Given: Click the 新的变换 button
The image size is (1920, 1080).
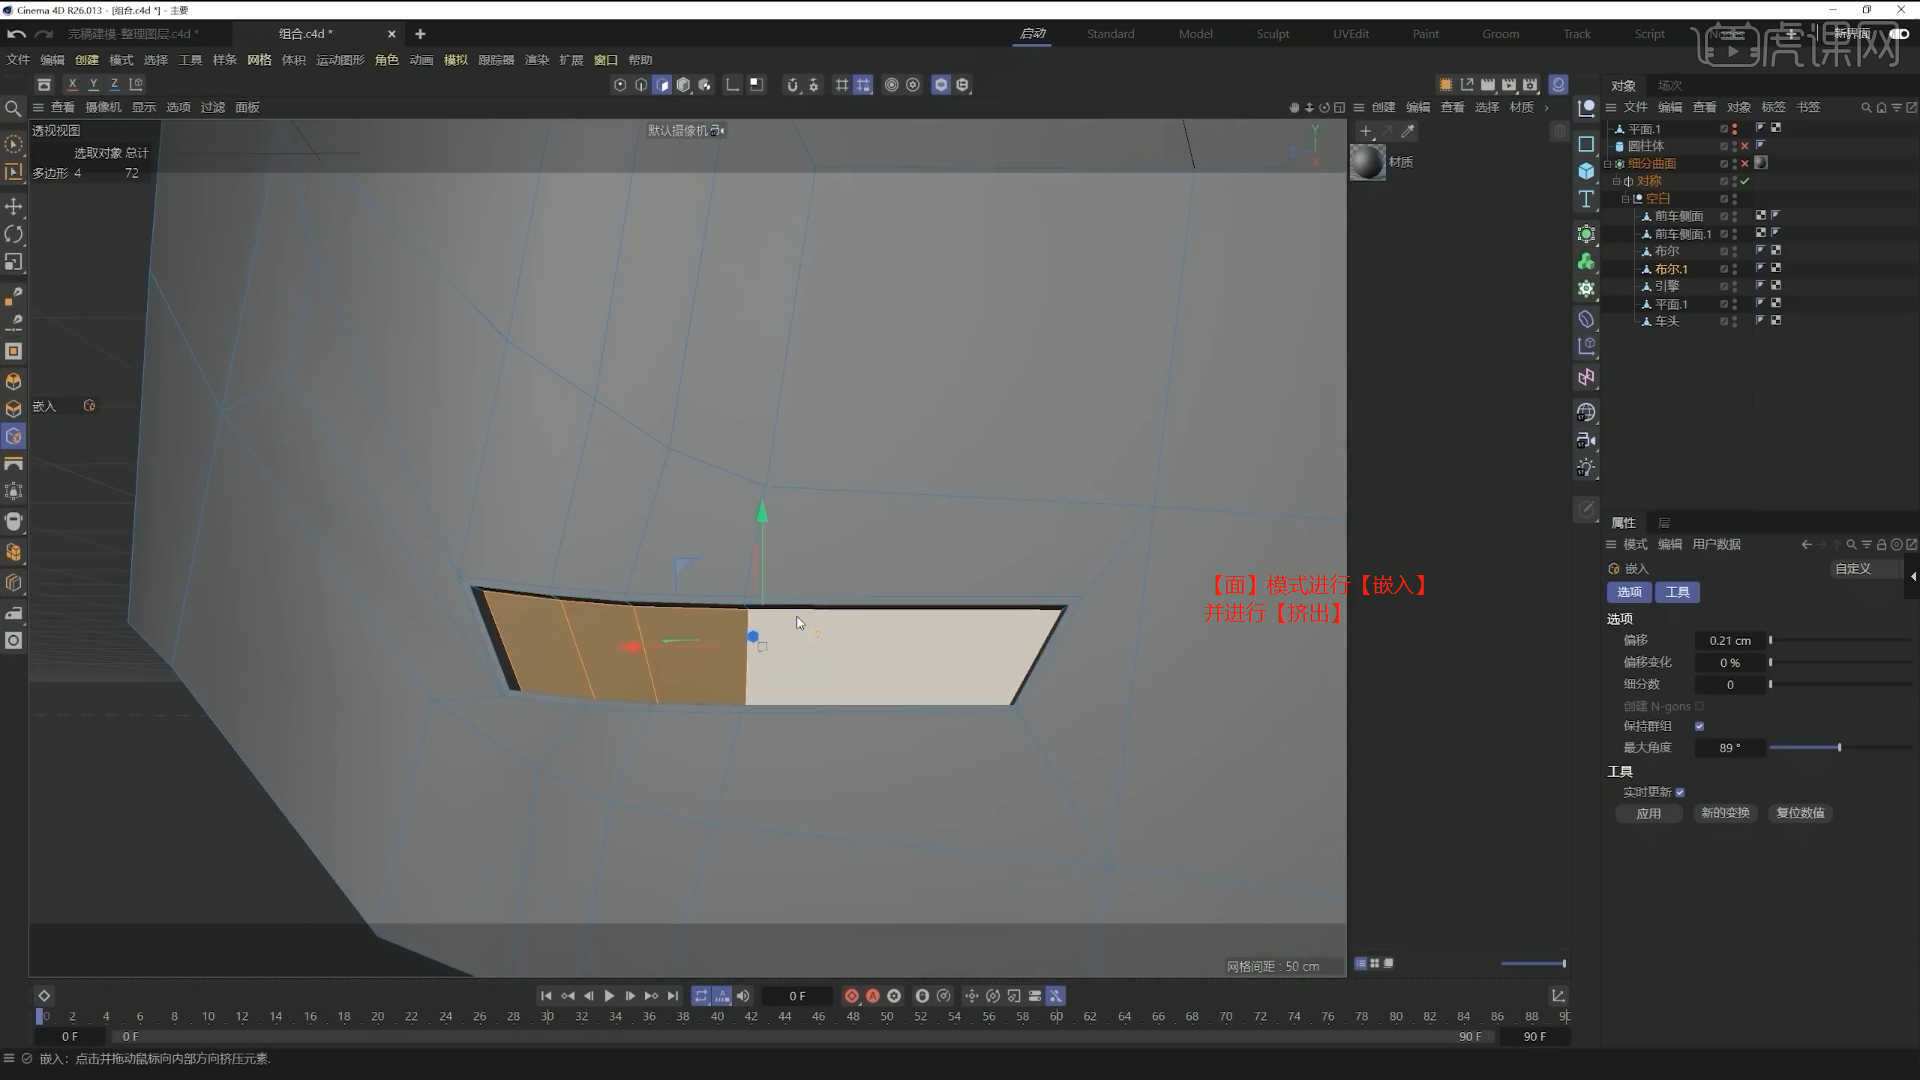Looking at the screenshot, I should coord(1725,814).
